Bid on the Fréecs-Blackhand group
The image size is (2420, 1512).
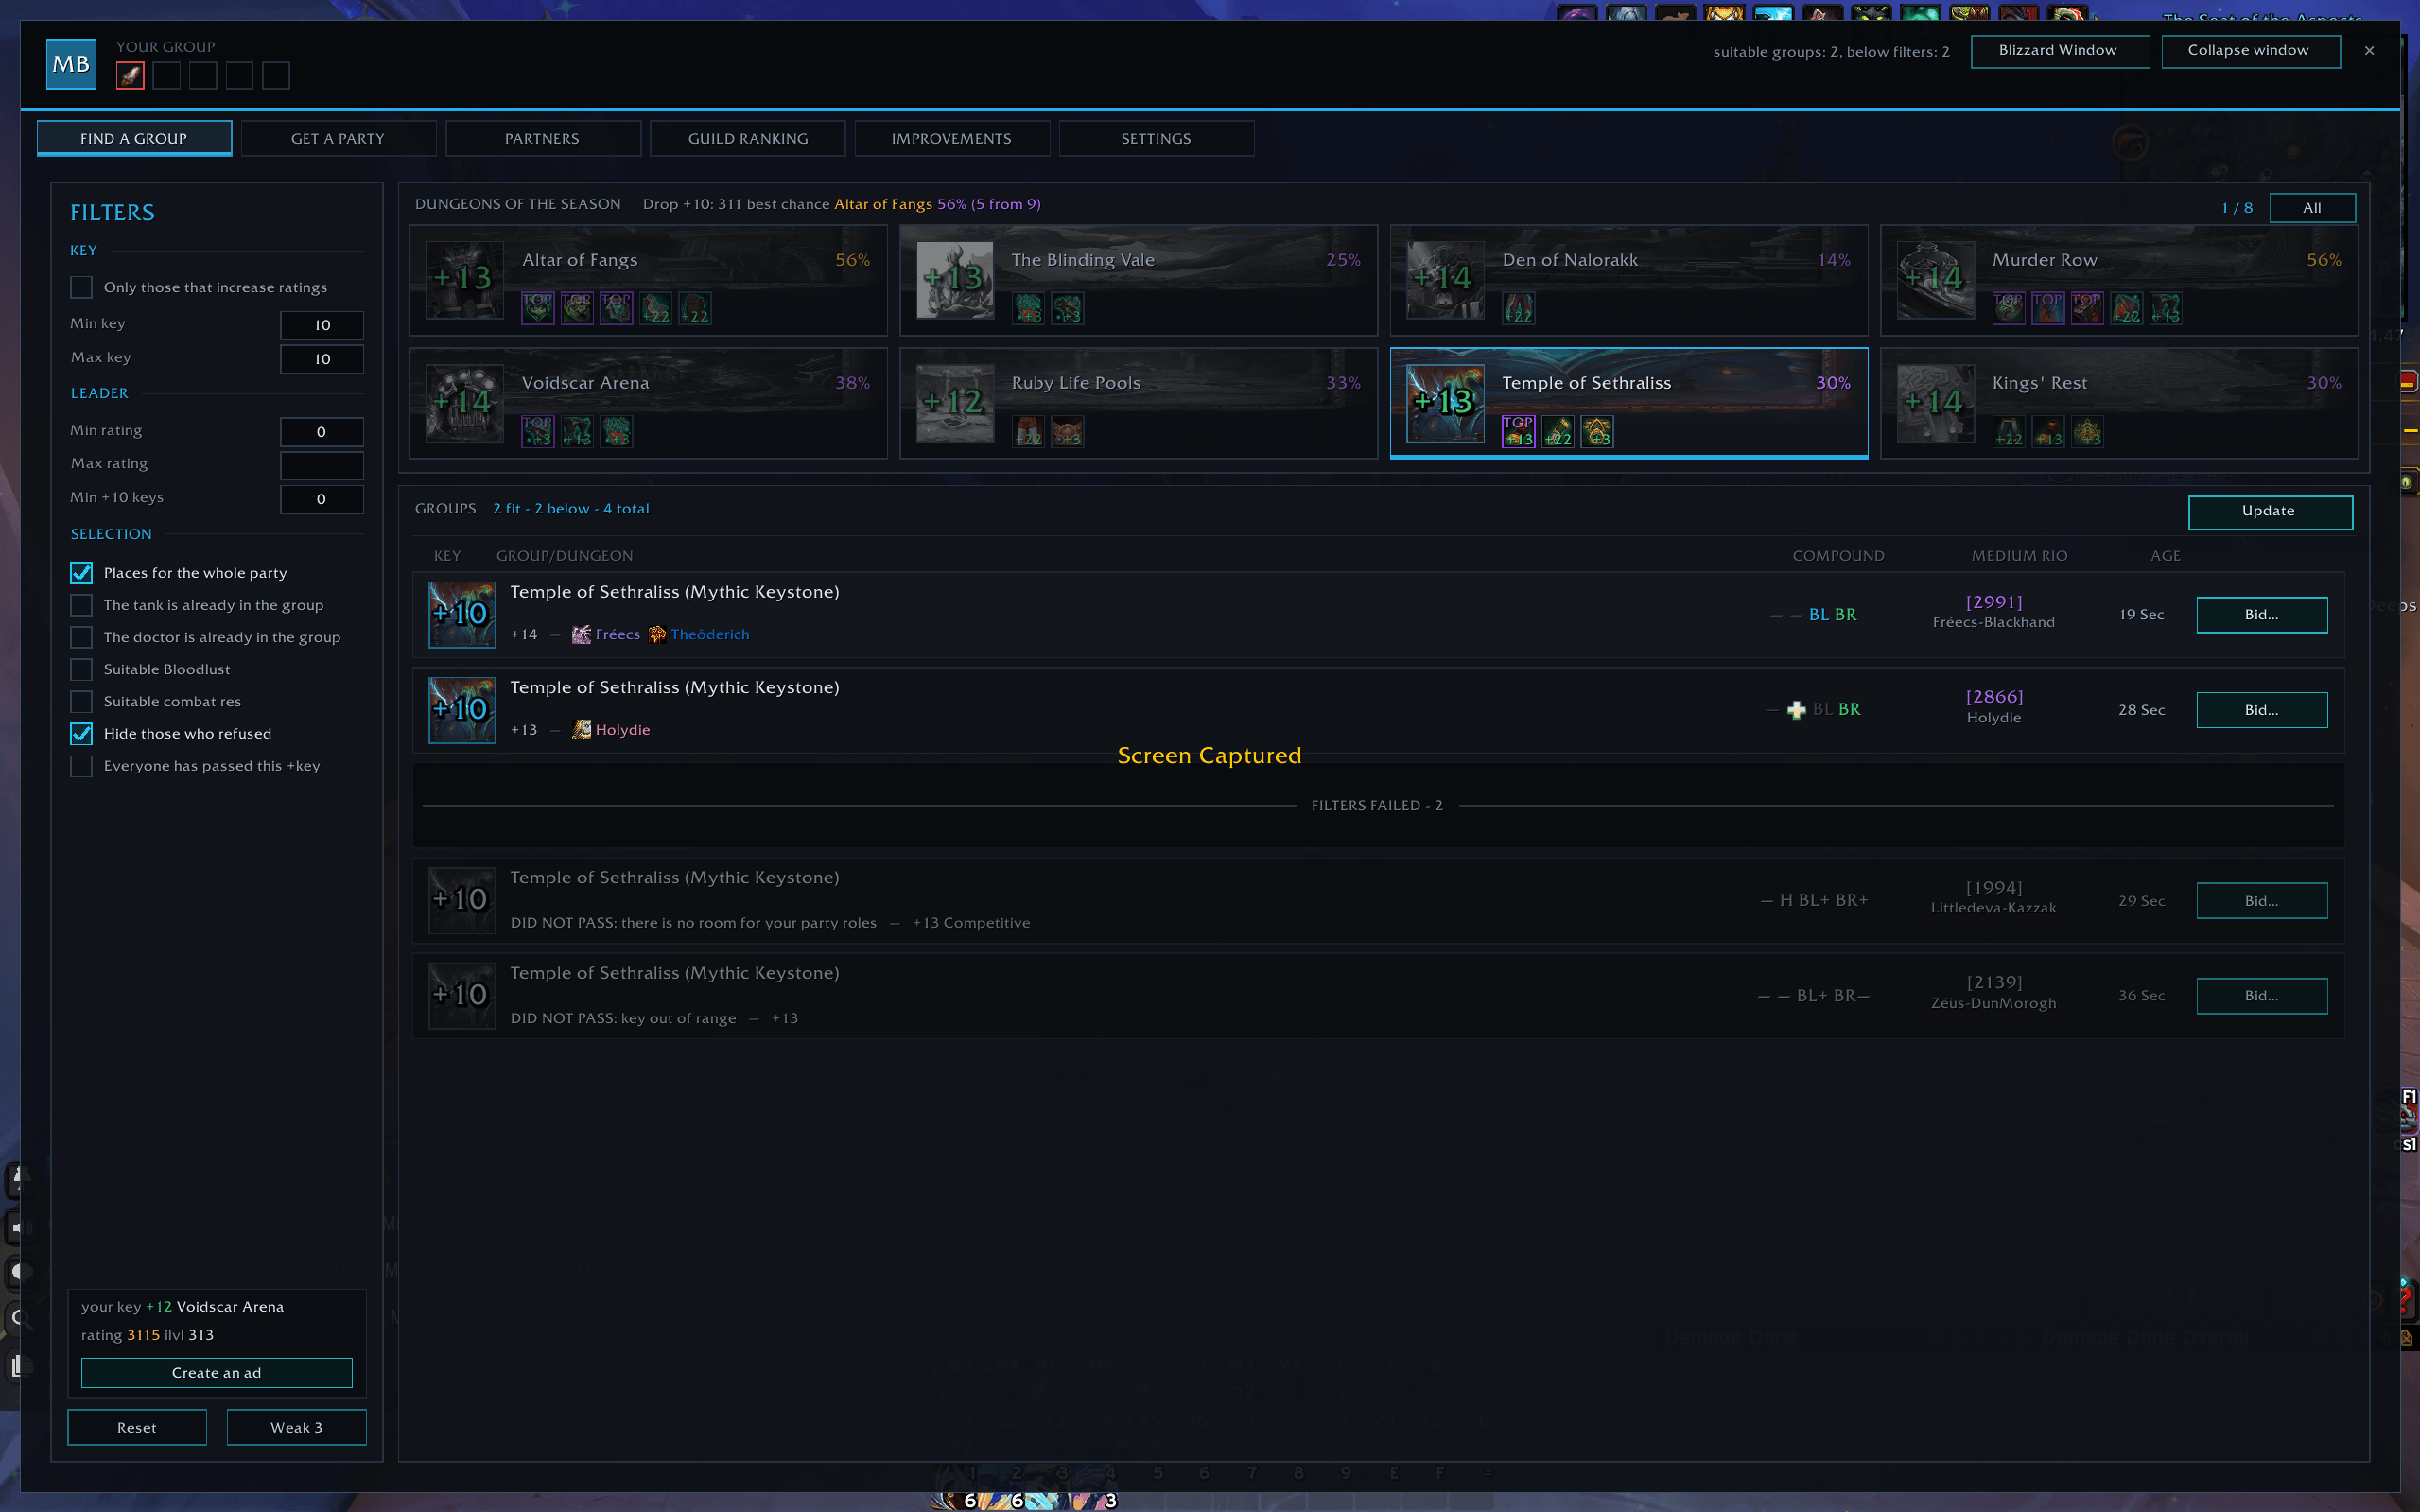click(x=2261, y=615)
